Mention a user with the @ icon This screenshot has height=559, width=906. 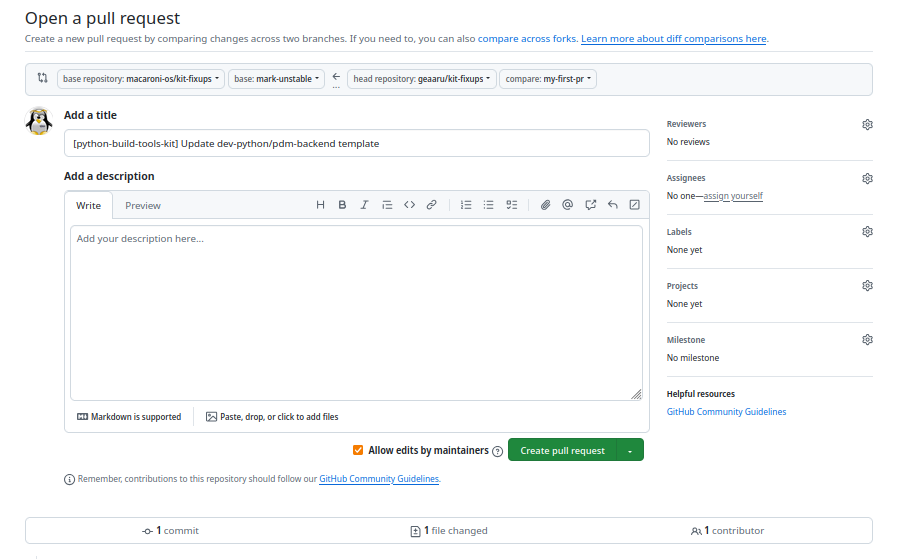[x=567, y=205]
